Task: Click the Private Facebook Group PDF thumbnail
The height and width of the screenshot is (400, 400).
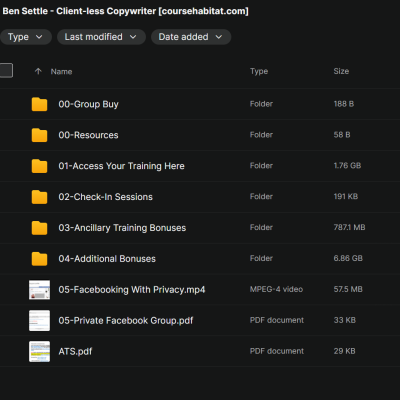Action: [39, 320]
